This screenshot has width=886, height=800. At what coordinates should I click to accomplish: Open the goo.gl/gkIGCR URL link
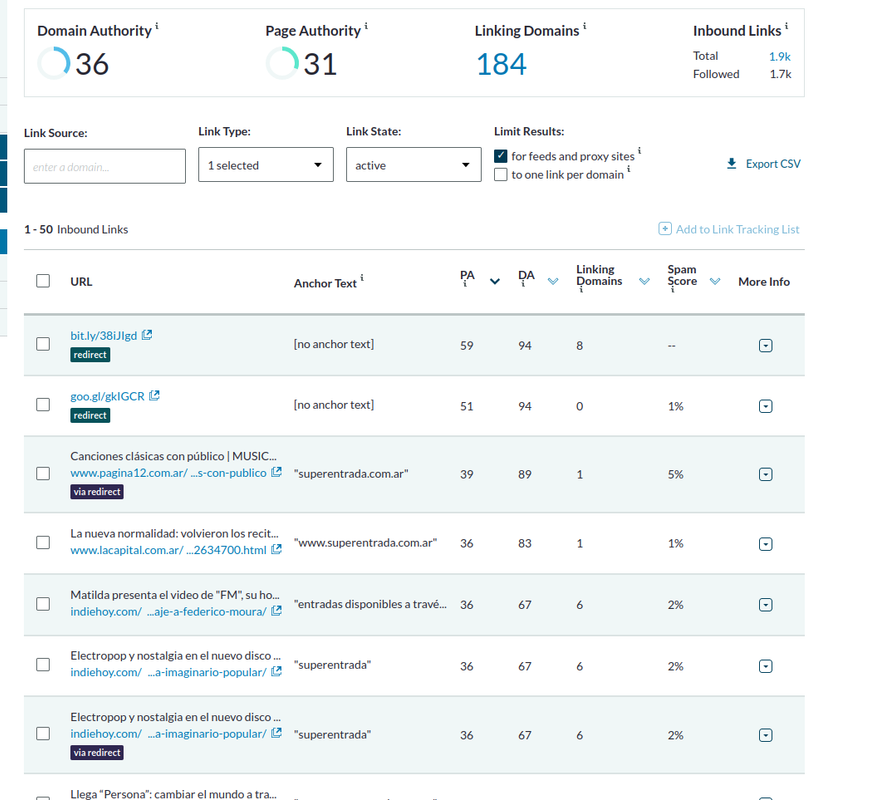point(107,396)
